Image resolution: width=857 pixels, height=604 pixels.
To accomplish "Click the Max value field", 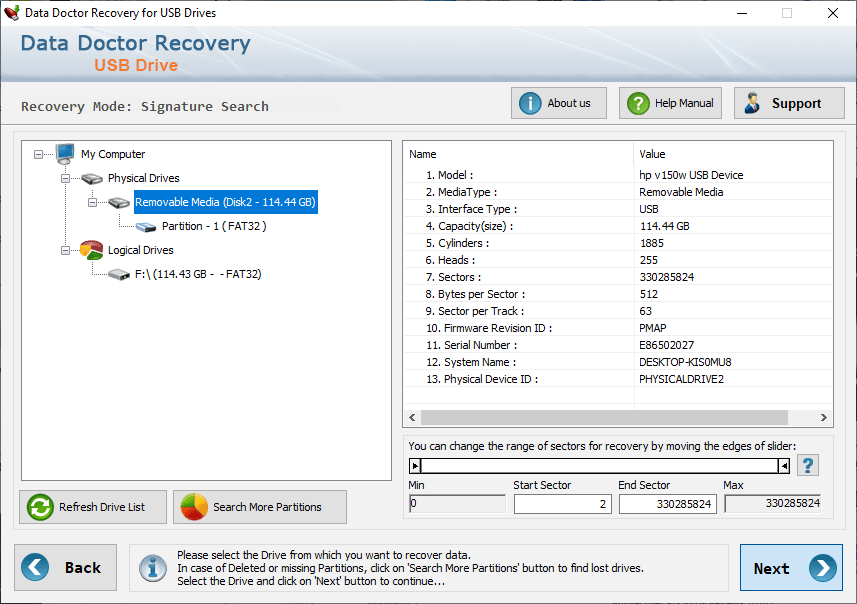I will click(x=772, y=503).
